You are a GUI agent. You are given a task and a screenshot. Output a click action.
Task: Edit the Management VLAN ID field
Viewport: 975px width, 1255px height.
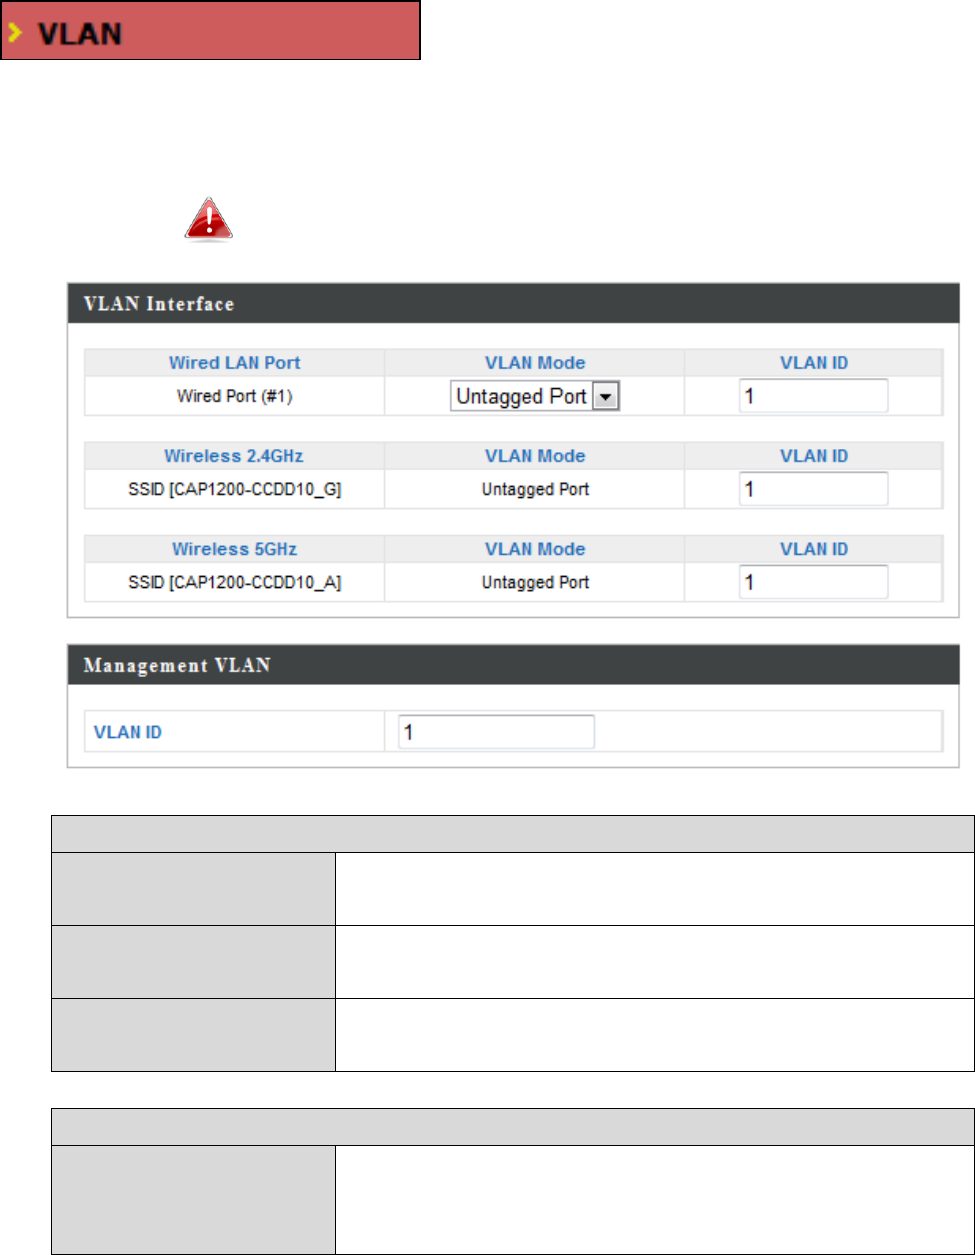click(496, 732)
